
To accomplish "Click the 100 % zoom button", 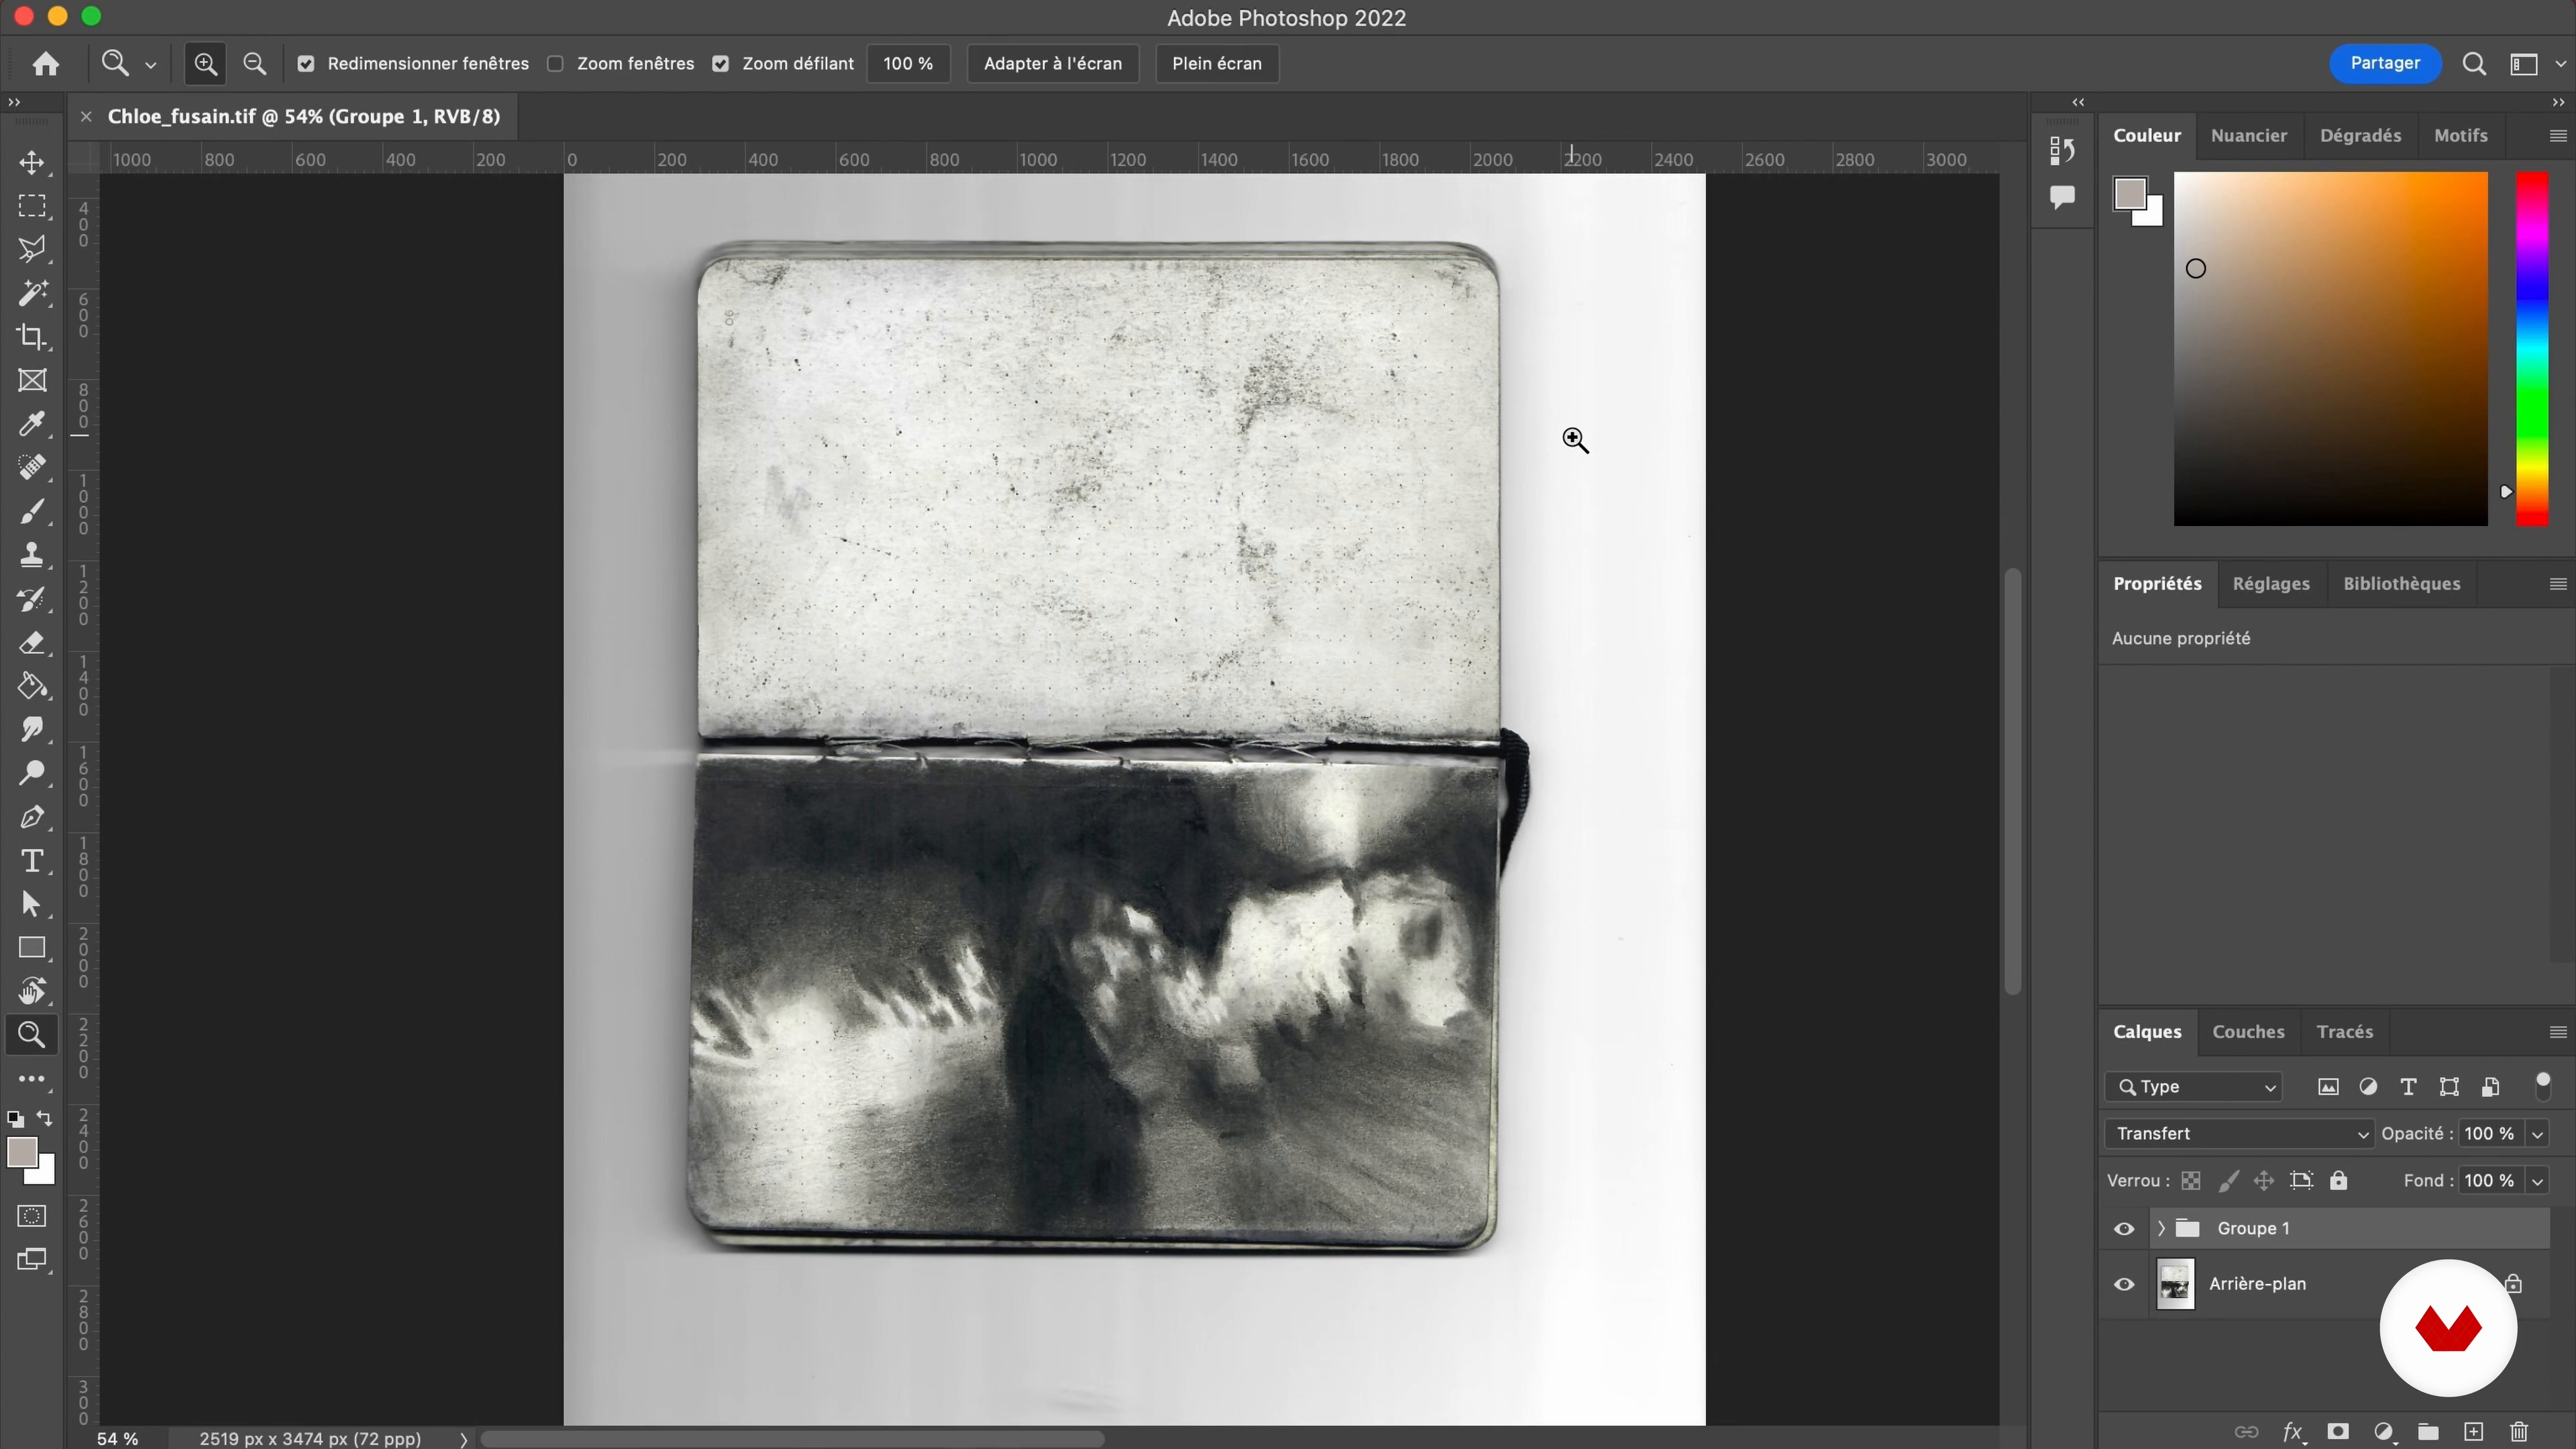I will click(907, 64).
